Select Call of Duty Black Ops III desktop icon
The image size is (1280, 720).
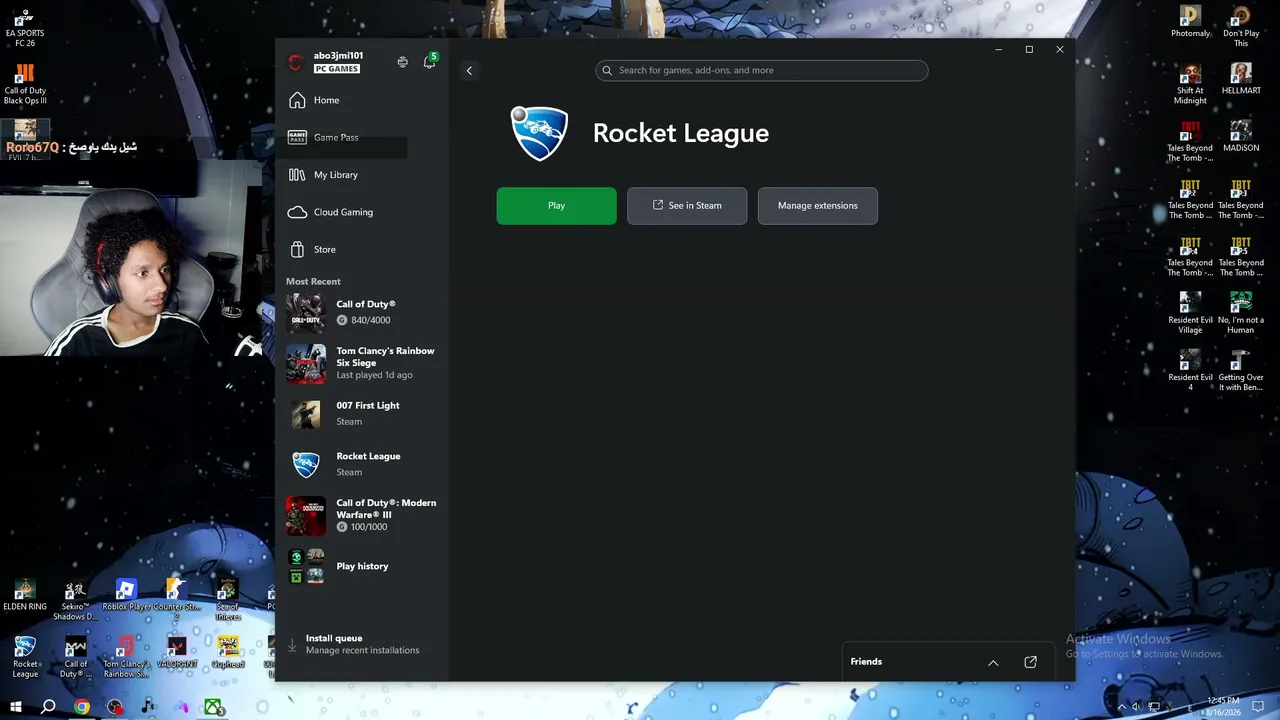click(x=25, y=85)
